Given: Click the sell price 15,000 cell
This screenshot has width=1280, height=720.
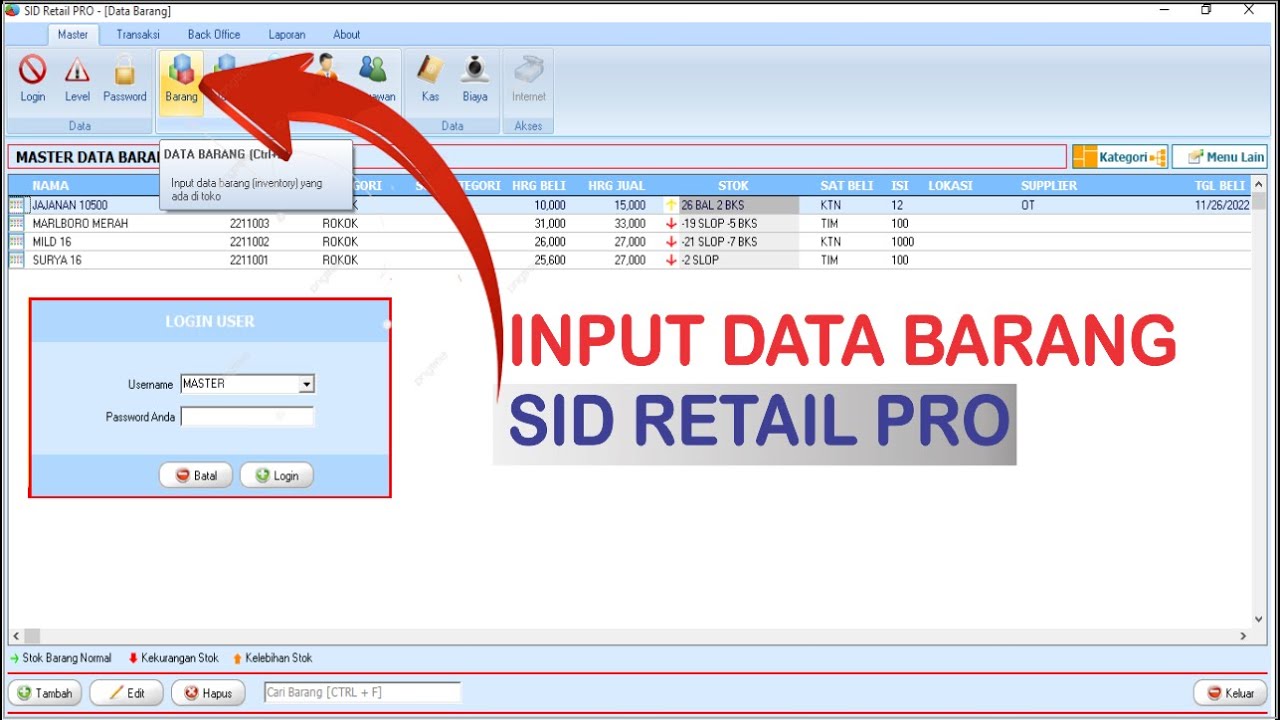Looking at the screenshot, I should click(x=630, y=205).
